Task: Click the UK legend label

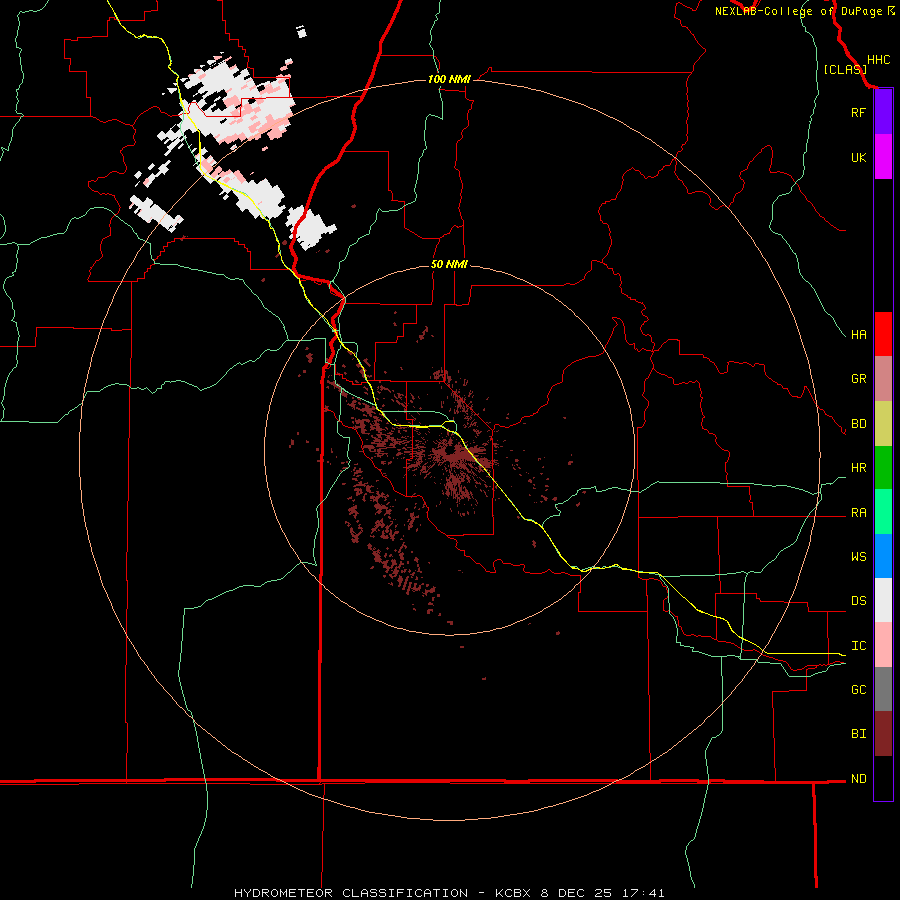Action: [x=858, y=157]
